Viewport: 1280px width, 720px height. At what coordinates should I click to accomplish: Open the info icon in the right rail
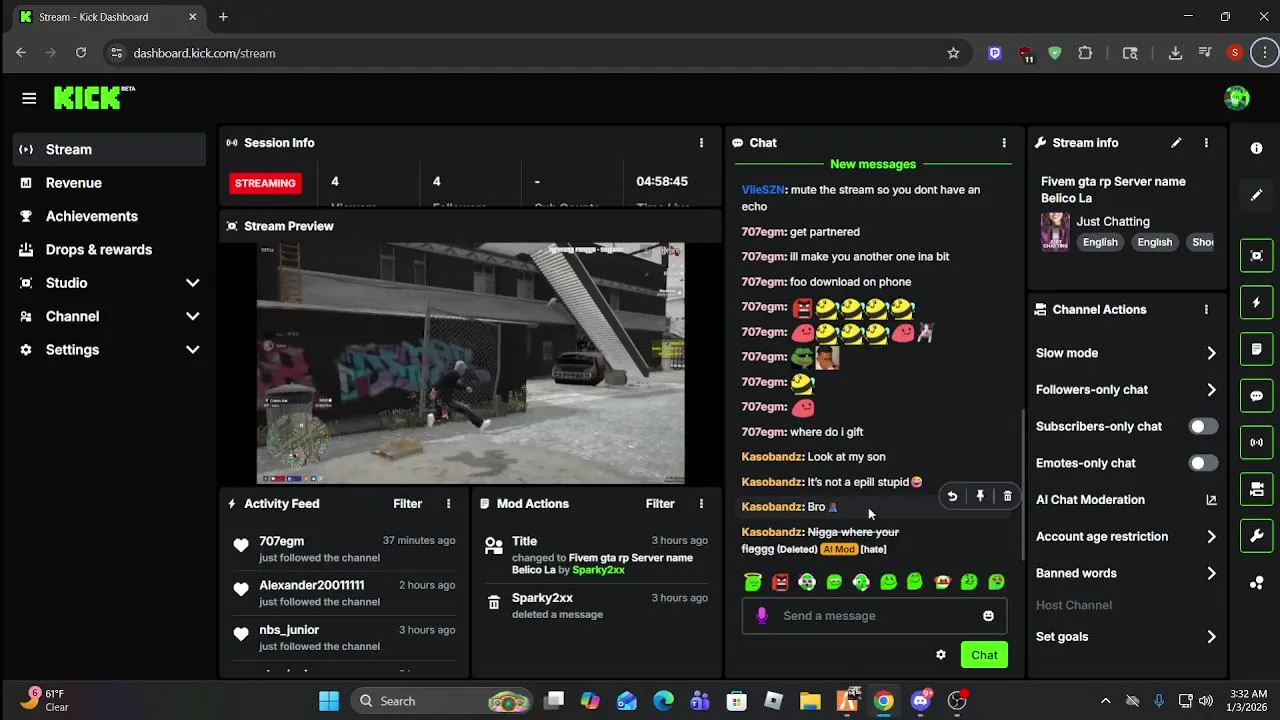coord(1257,148)
